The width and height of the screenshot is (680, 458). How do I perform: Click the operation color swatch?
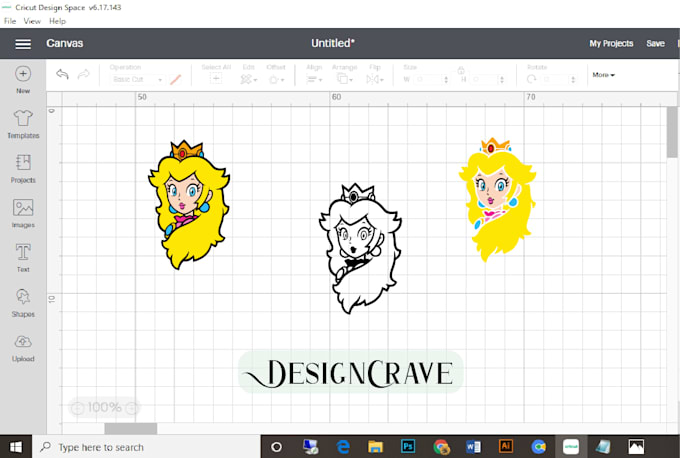[175, 79]
